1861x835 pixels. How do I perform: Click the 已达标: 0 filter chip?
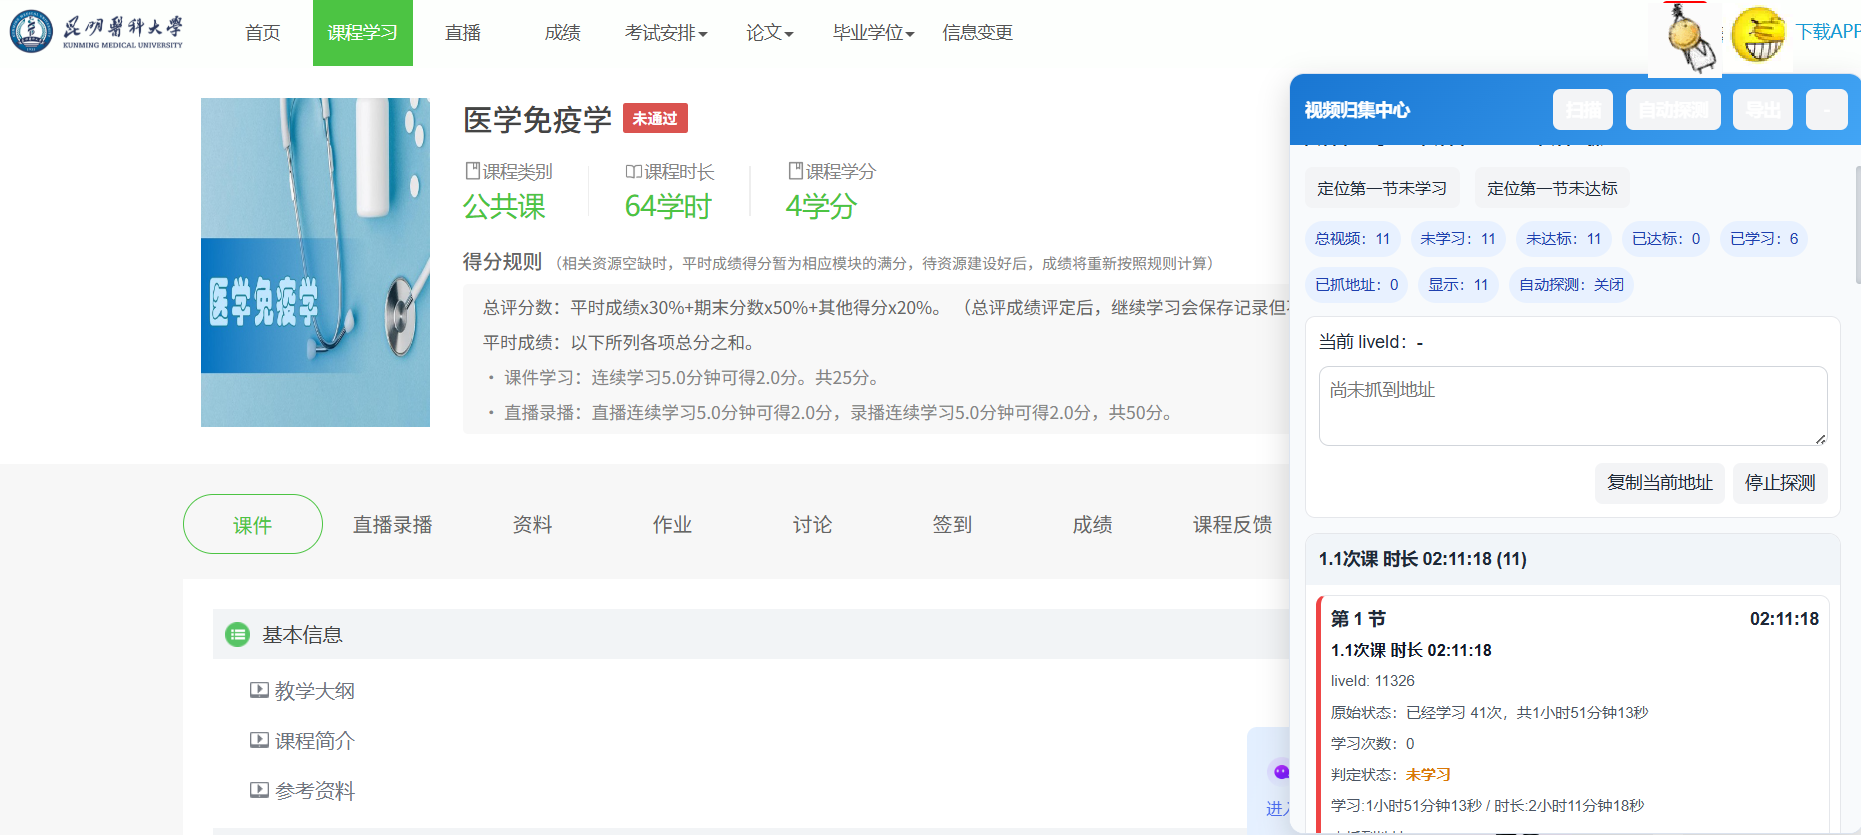1666,239
